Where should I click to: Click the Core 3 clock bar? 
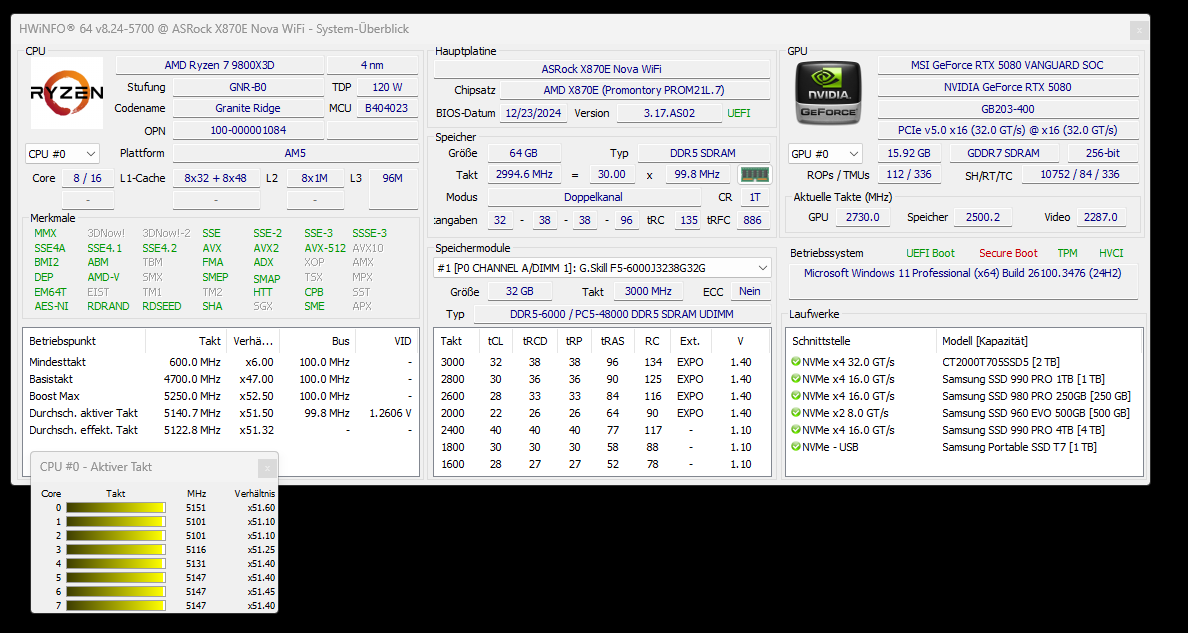pos(115,550)
